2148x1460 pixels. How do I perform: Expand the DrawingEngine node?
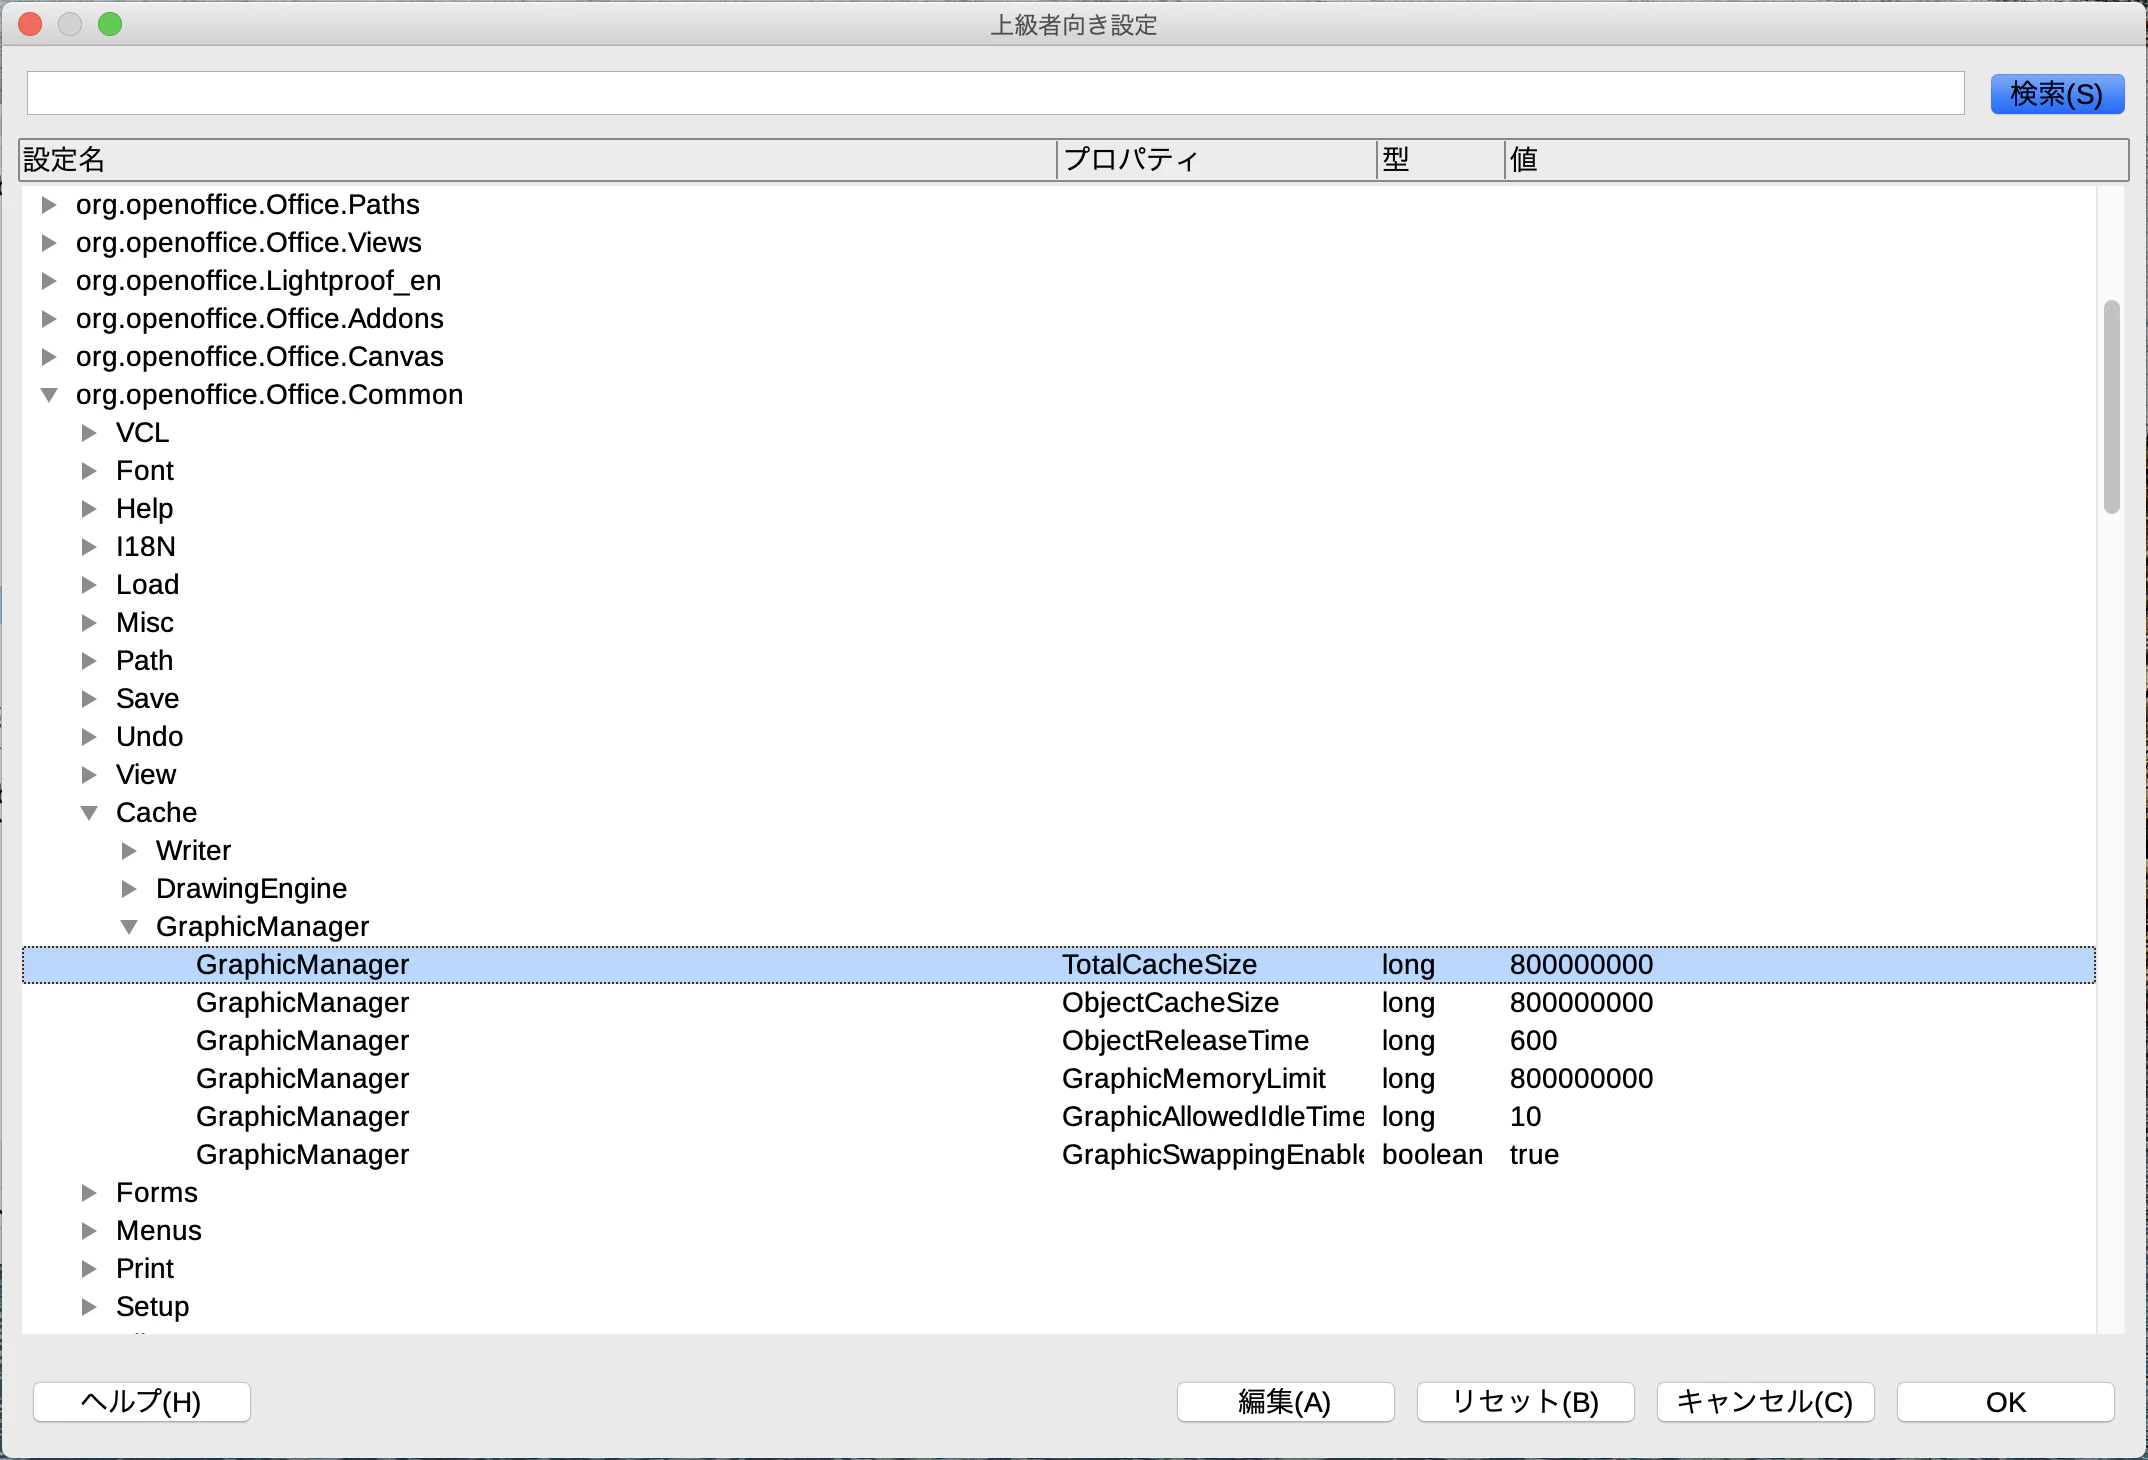click(129, 889)
